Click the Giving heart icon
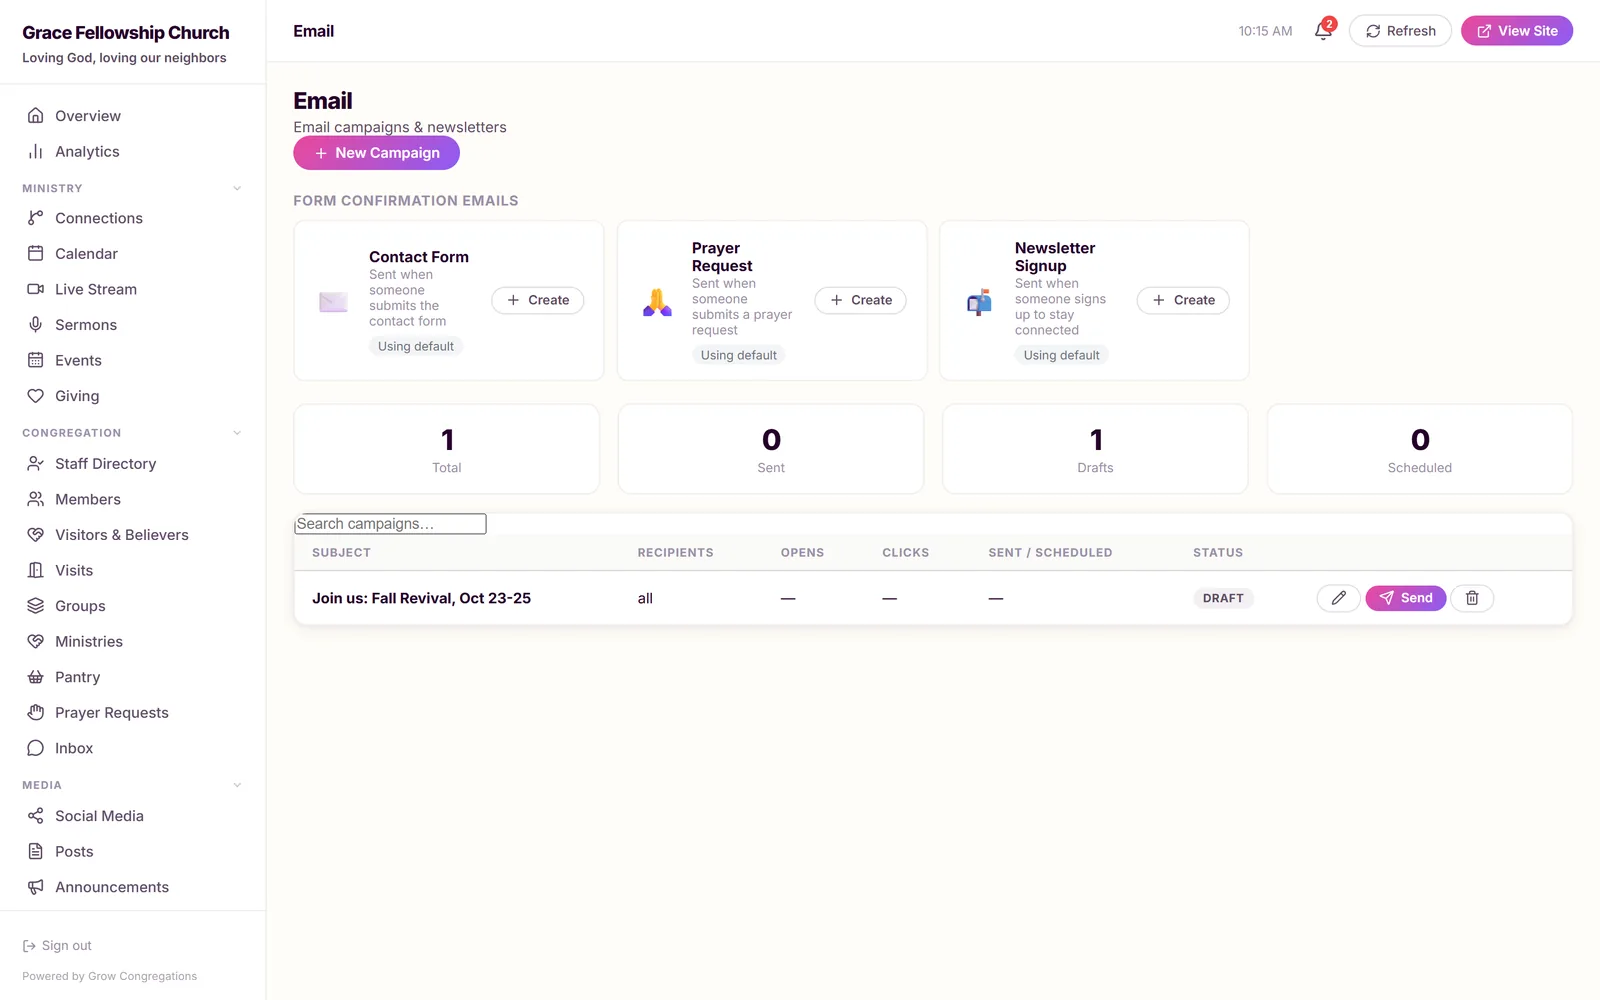 pyautogui.click(x=36, y=396)
